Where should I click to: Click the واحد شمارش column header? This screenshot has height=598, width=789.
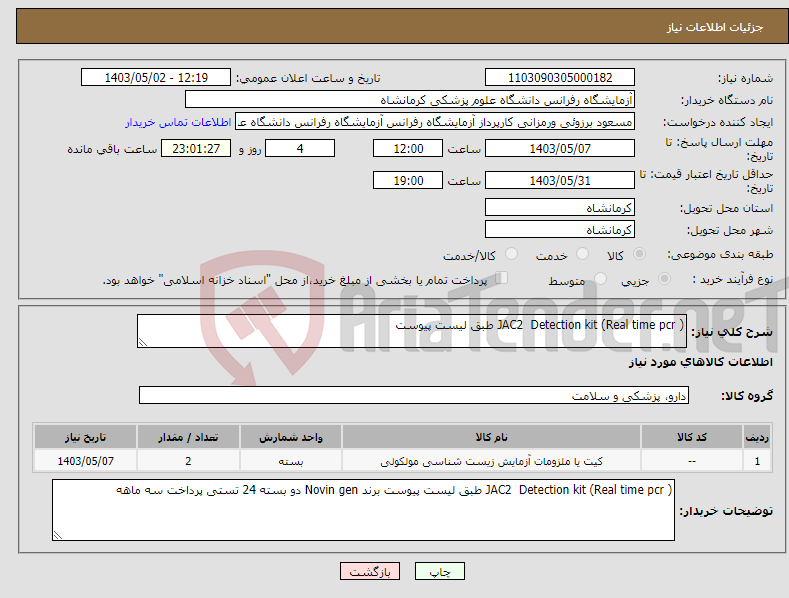[x=291, y=437]
